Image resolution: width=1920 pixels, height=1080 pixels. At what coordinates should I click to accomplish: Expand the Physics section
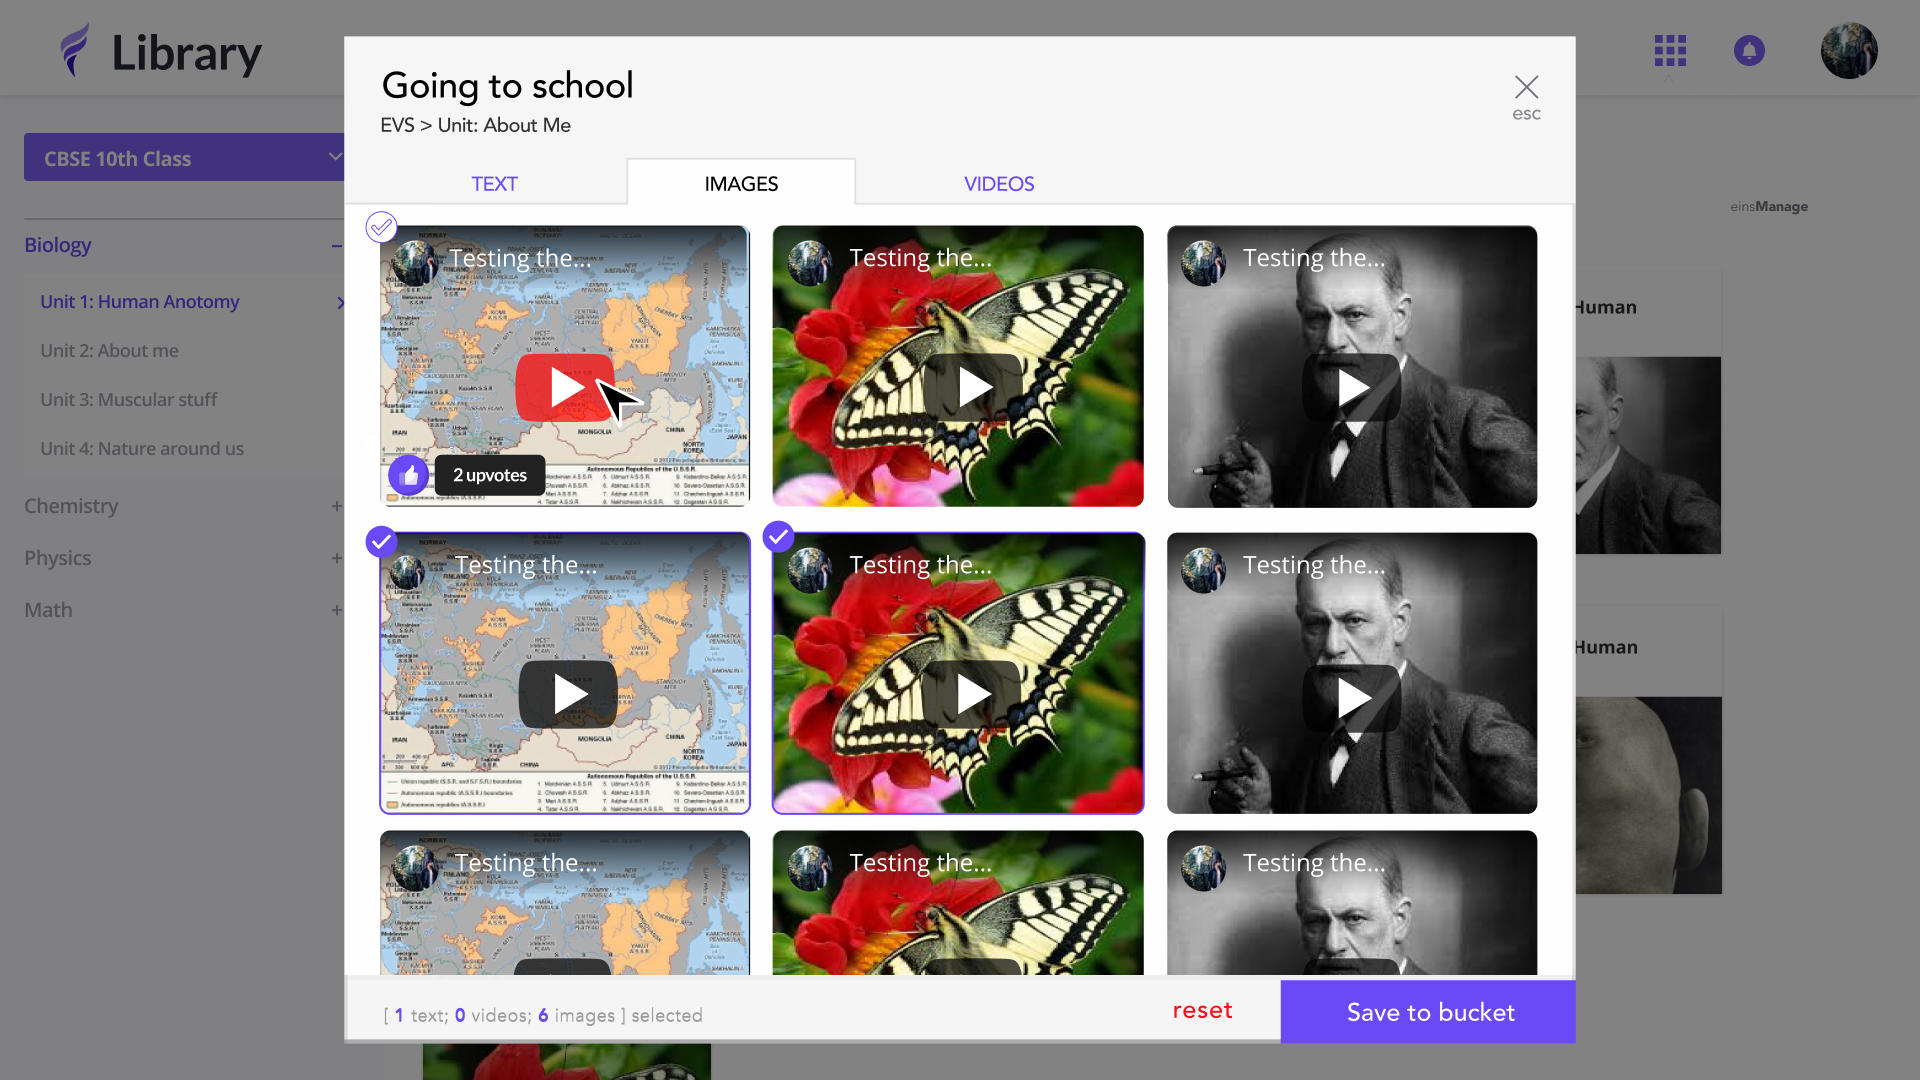click(x=337, y=559)
